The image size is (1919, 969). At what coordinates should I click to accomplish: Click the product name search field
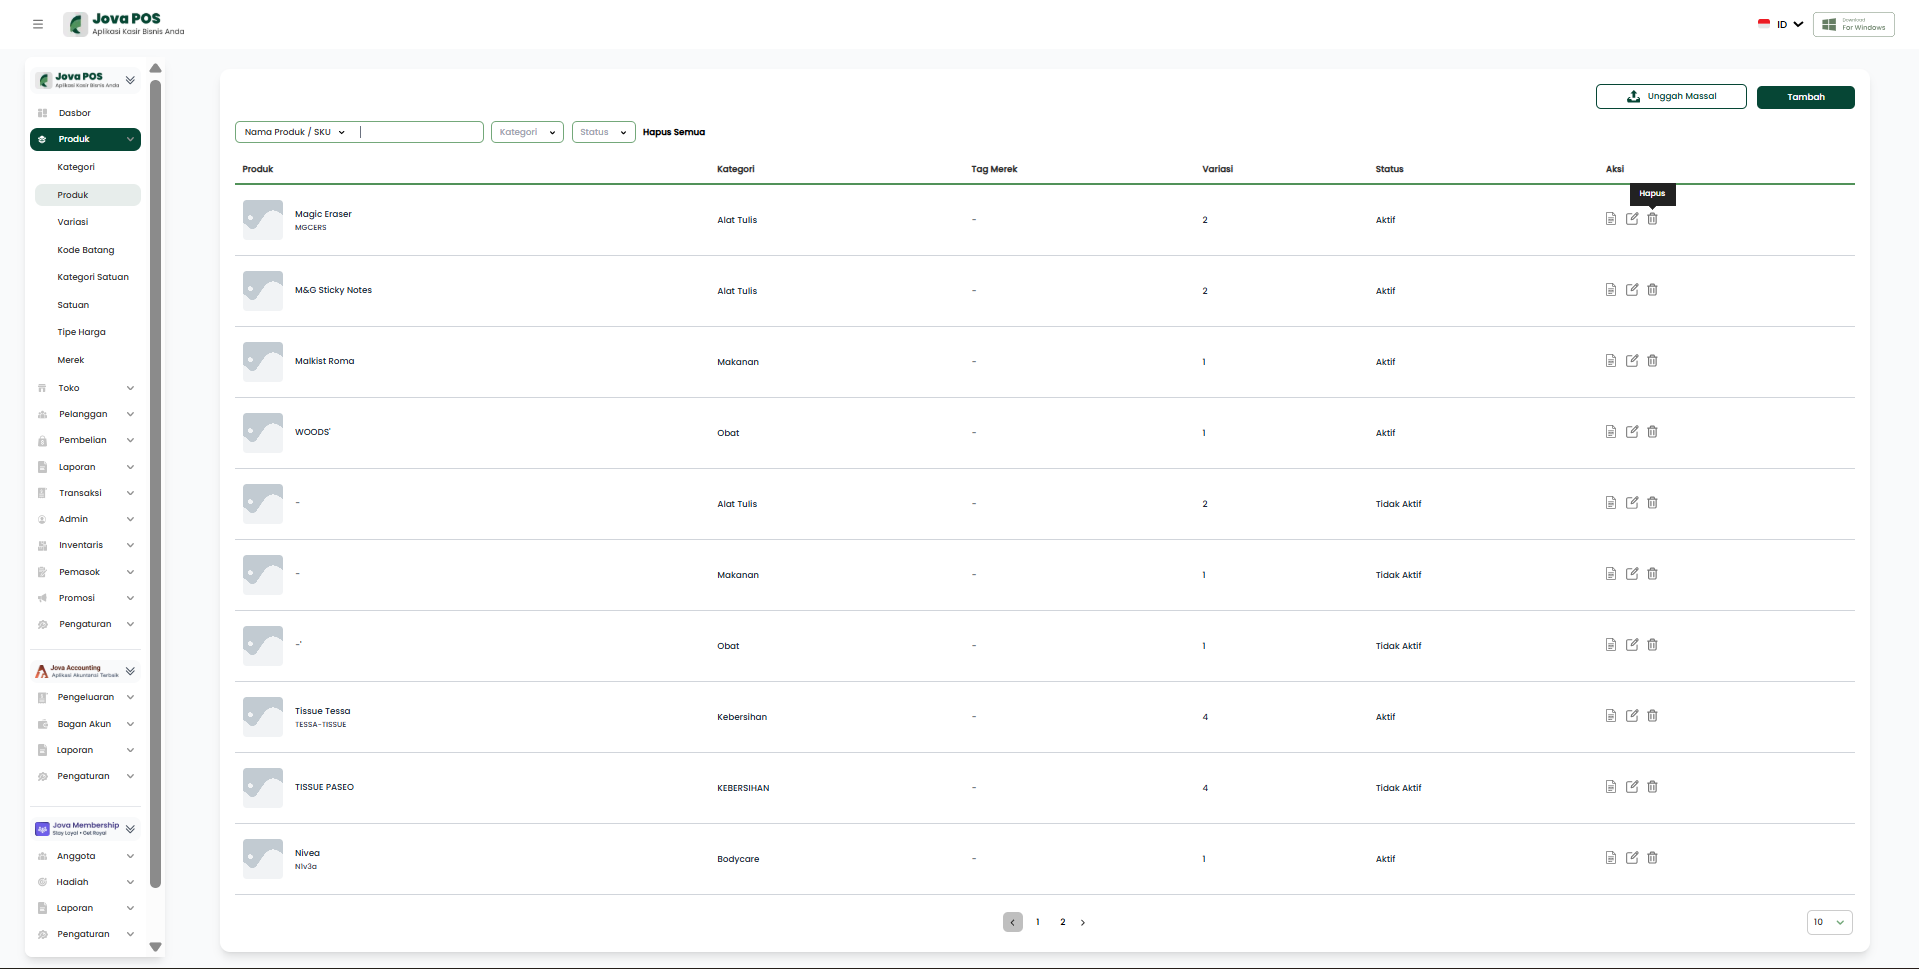pyautogui.click(x=420, y=132)
